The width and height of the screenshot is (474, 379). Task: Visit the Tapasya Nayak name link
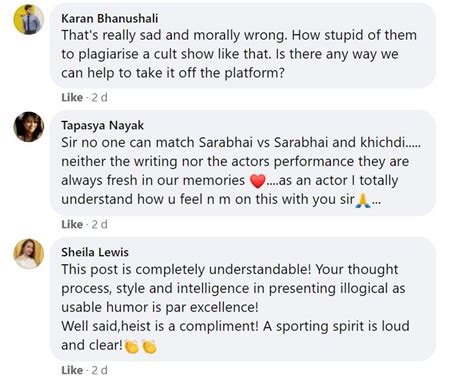point(102,126)
